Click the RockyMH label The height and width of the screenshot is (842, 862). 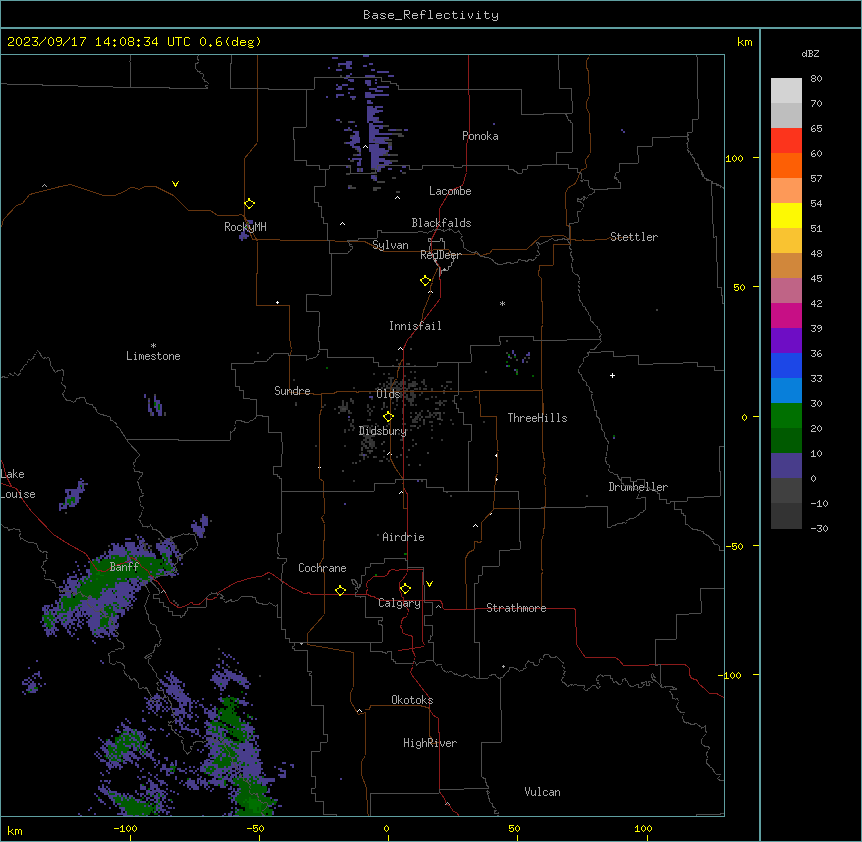point(245,227)
